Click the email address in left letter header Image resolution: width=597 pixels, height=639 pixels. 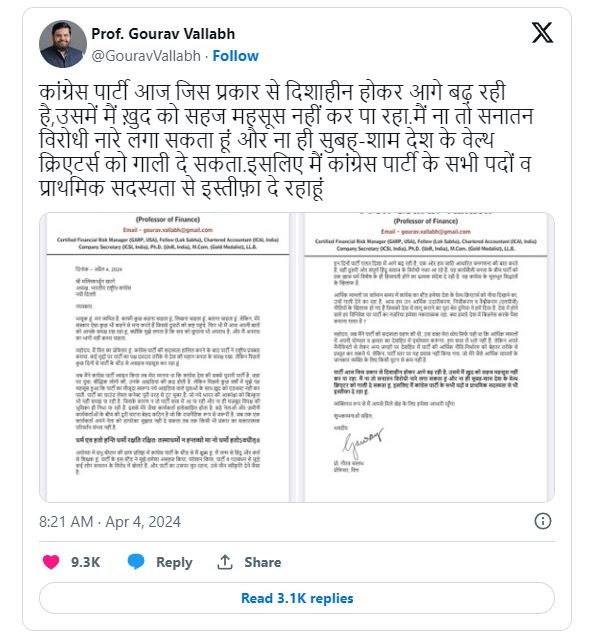(168, 230)
